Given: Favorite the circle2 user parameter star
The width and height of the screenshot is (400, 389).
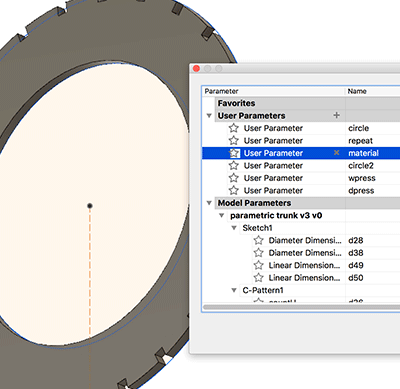Looking at the screenshot, I should coord(234,165).
